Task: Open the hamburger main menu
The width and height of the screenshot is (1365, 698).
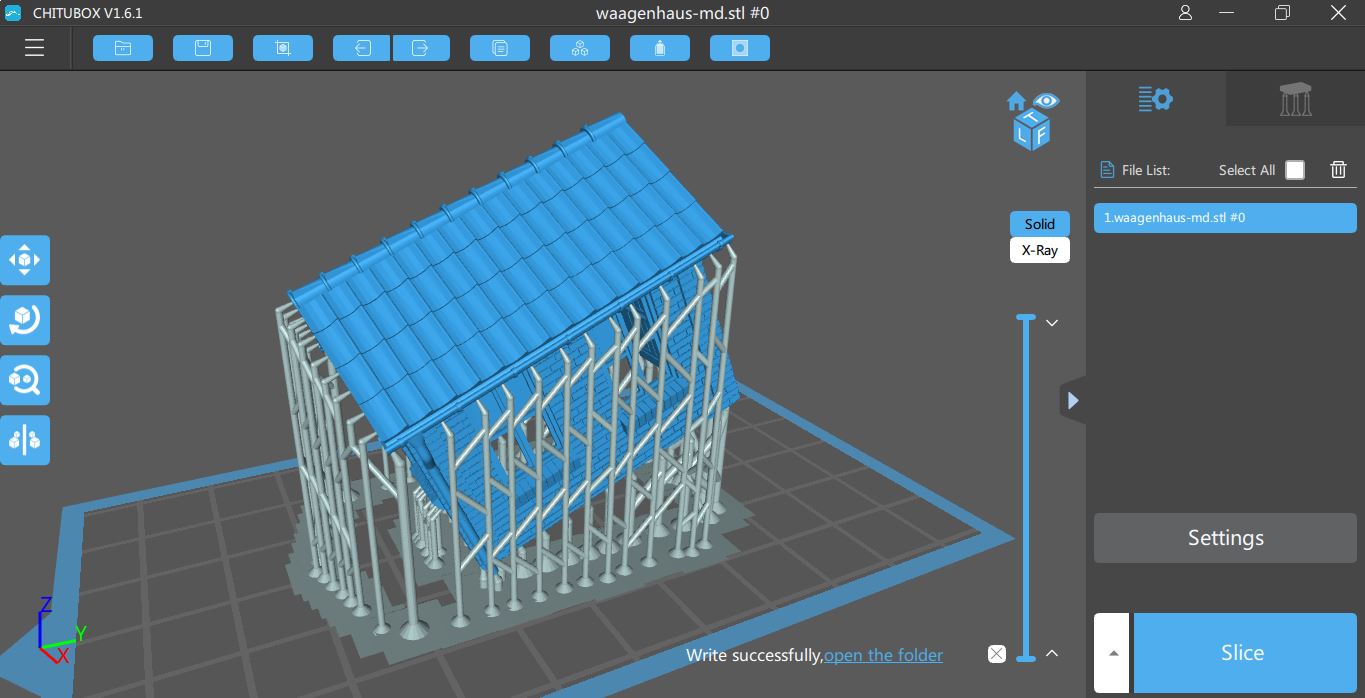Action: (34, 48)
